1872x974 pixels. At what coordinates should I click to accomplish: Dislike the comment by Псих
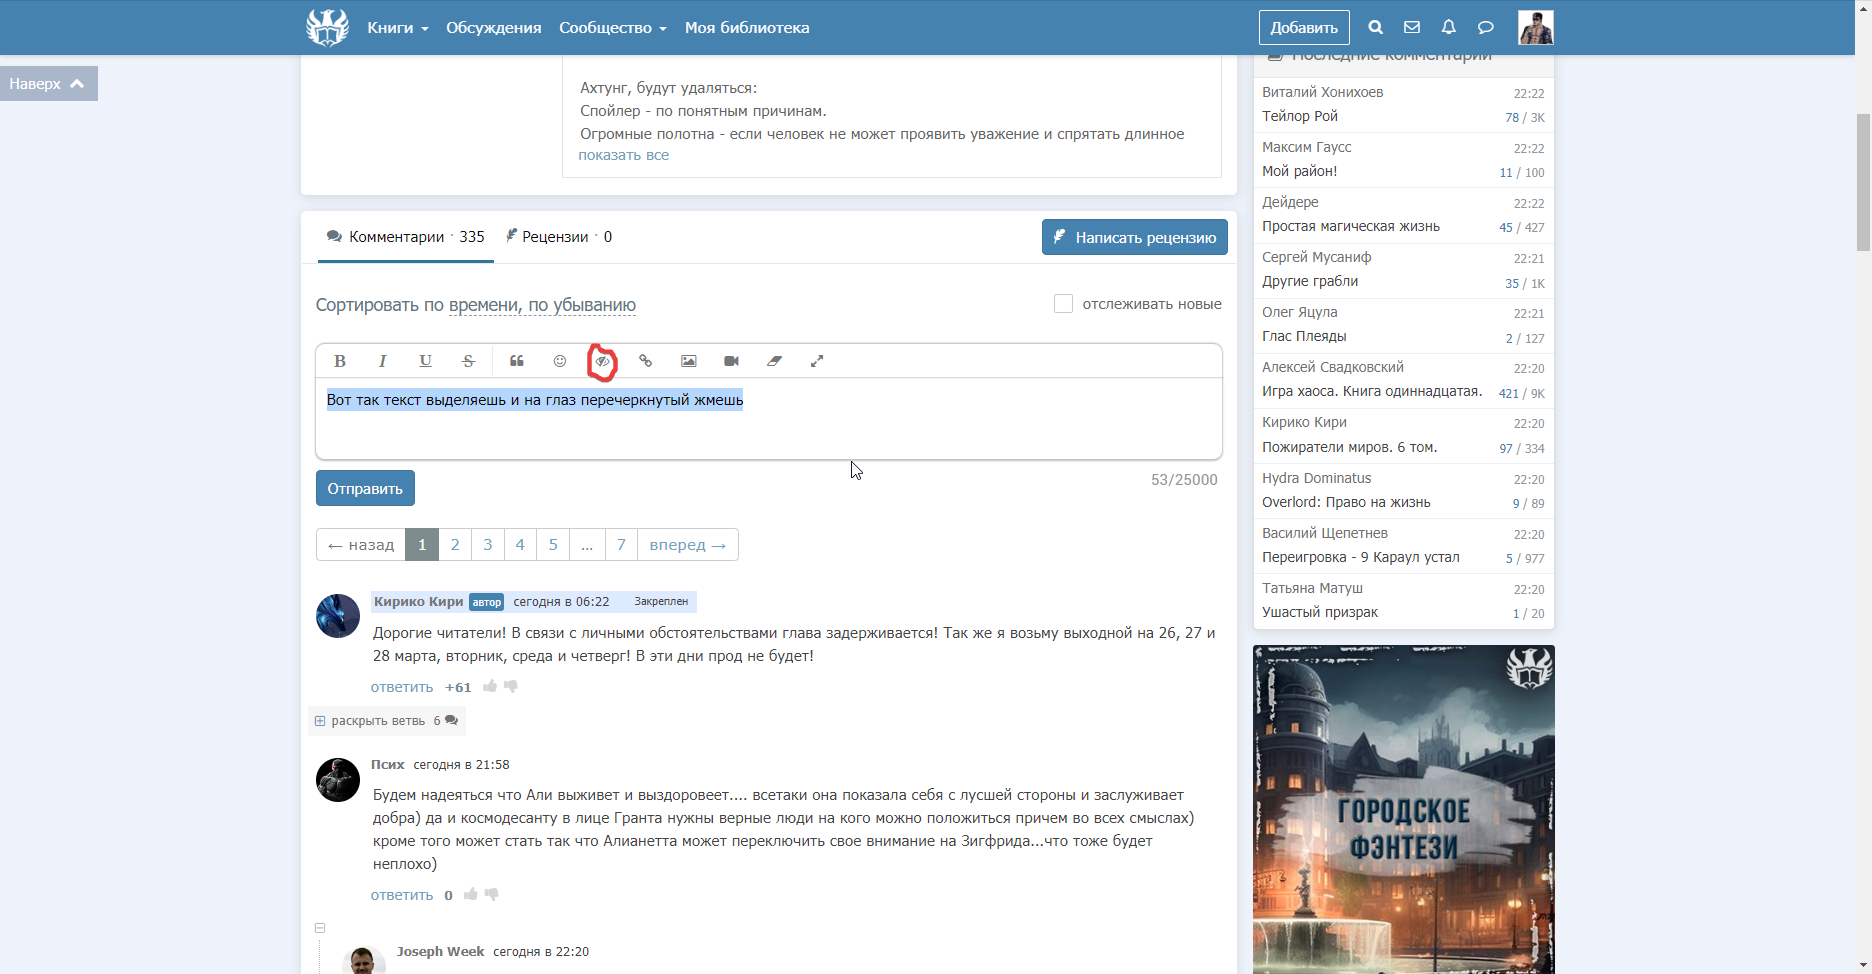[492, 894]
